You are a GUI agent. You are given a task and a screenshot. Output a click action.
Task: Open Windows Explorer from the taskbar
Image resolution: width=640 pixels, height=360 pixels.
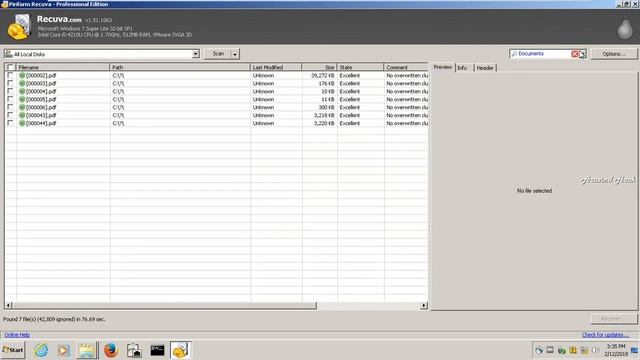coord(87,350)
